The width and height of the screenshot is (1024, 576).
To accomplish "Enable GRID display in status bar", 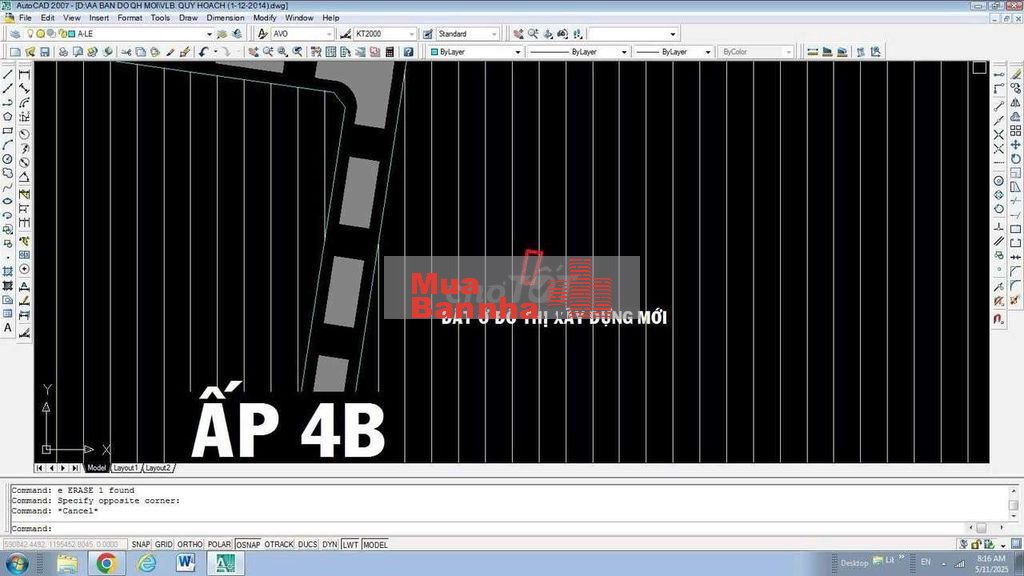I will click(164, 544).
